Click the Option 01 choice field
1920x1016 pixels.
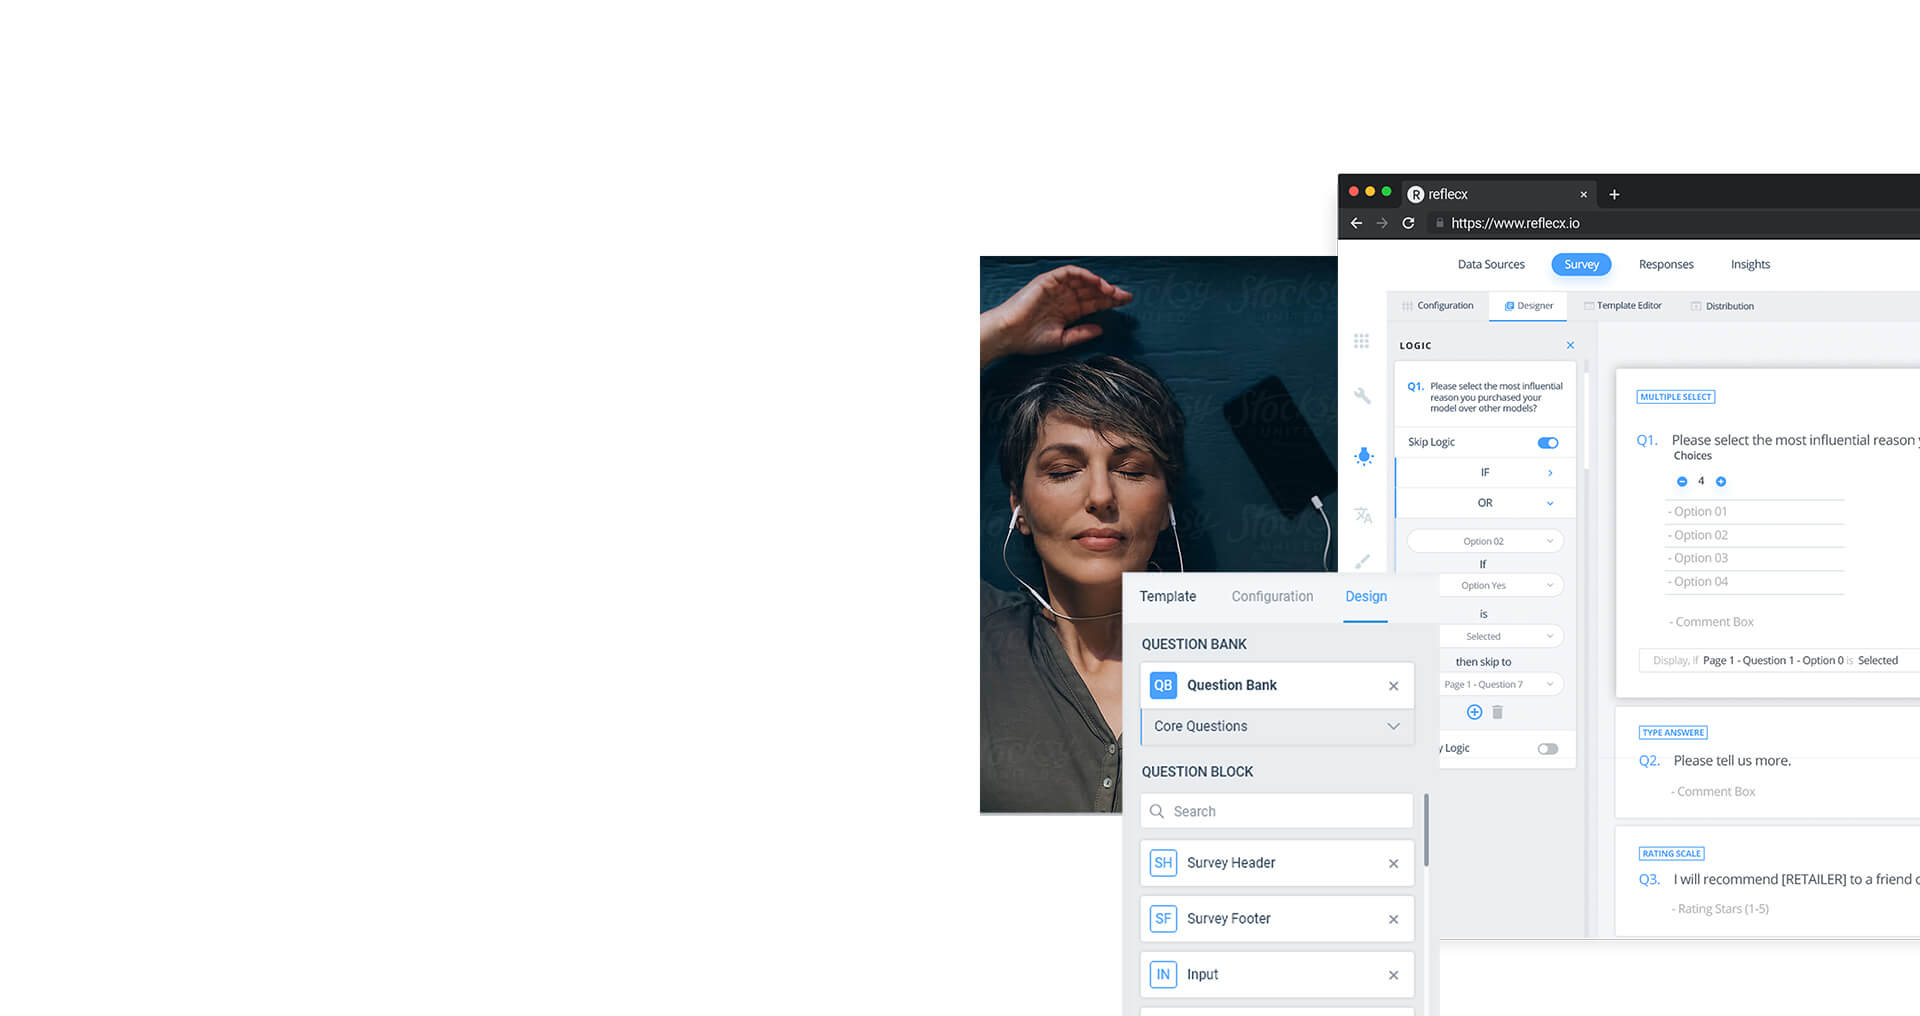click(x=1754, y=511)
